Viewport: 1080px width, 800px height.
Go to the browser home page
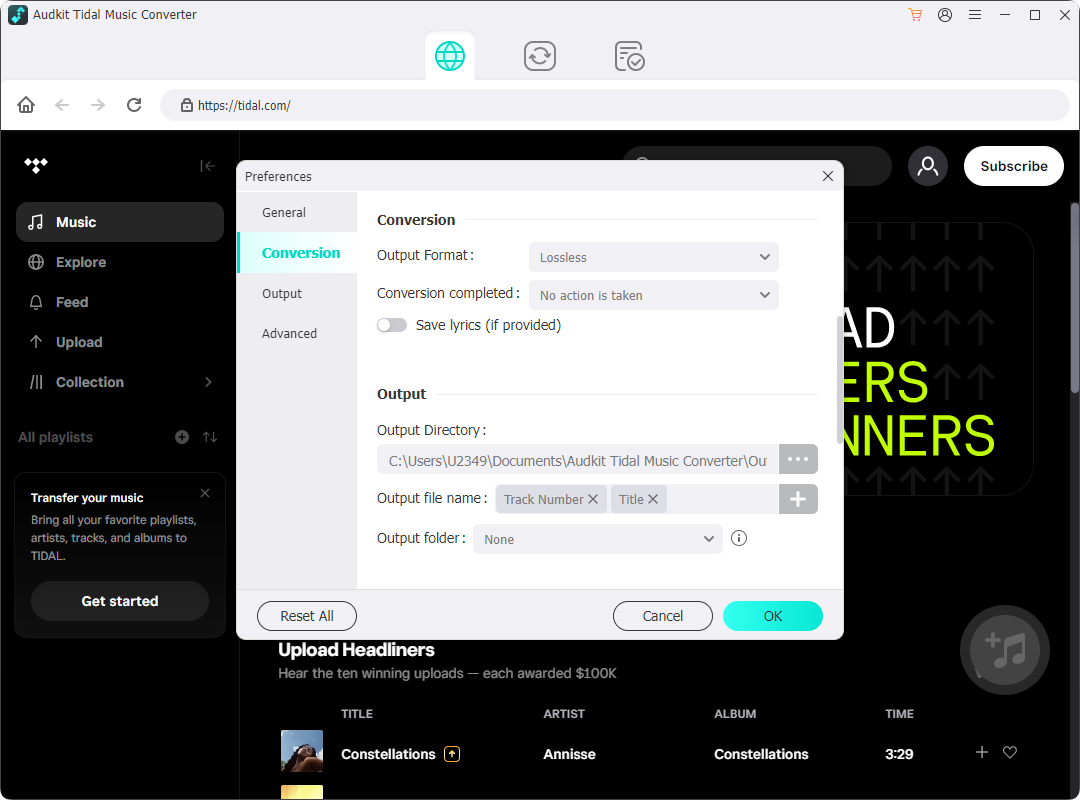click(26, 105)
